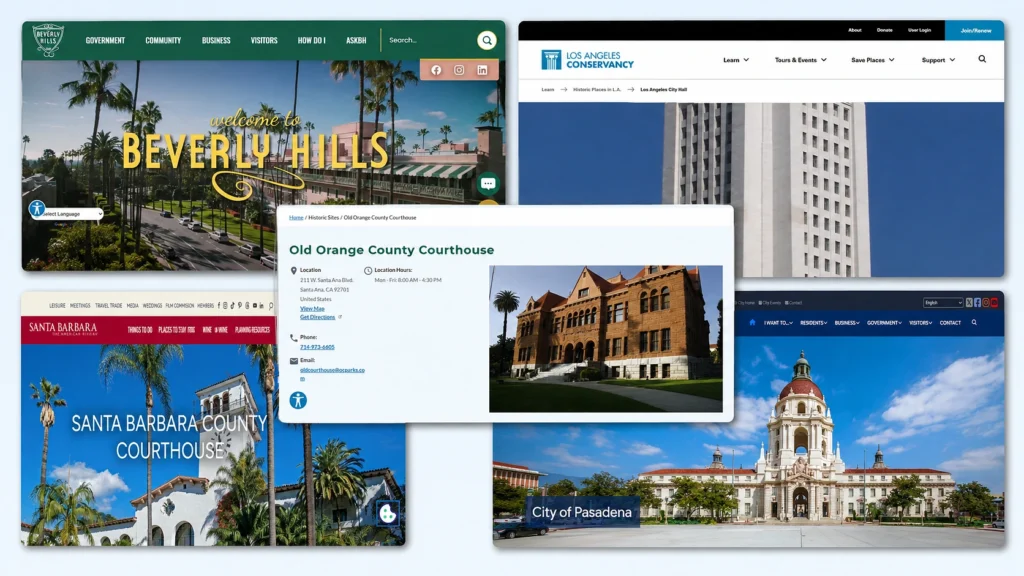The height and width of the screenshot is (576, 1024).
Task: Click the courthouse phone number 714-973-6605
Action: (x=317, y=347)
